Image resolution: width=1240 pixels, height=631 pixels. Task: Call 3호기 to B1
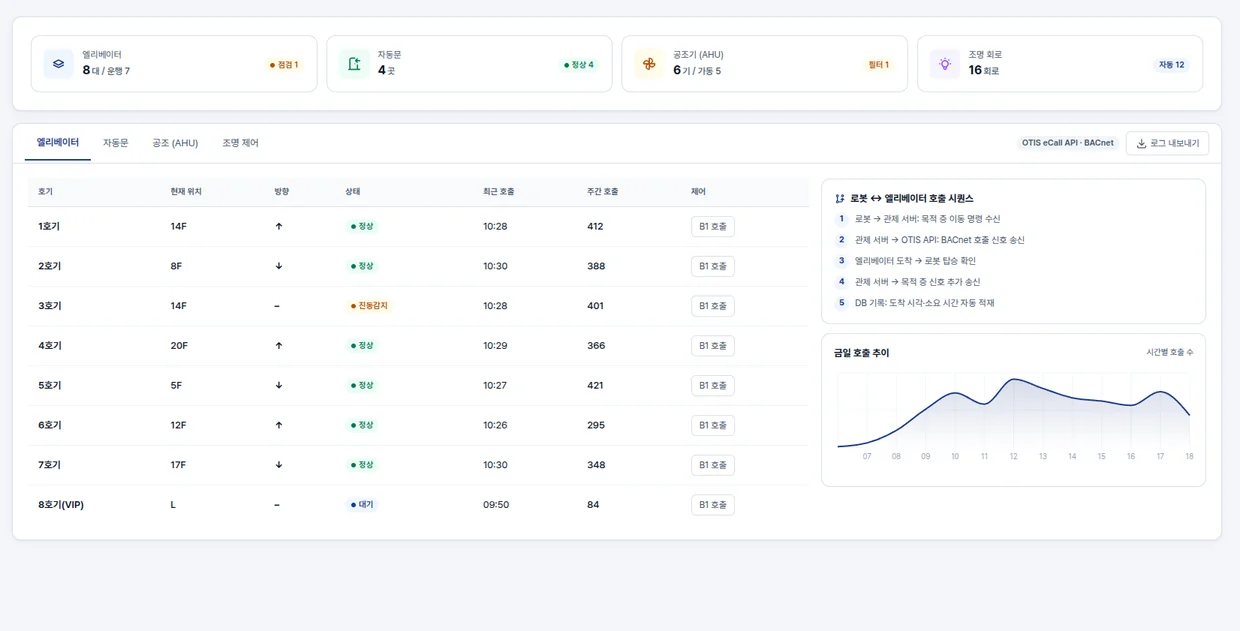pyautogui.click(x=713, y=306)
